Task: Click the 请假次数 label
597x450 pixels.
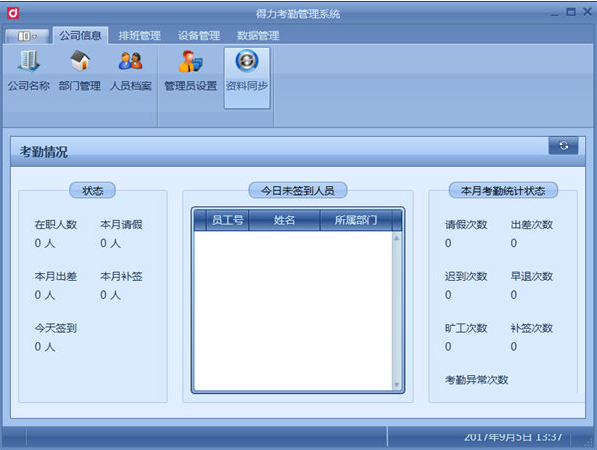Action: (x=466, y=225)
